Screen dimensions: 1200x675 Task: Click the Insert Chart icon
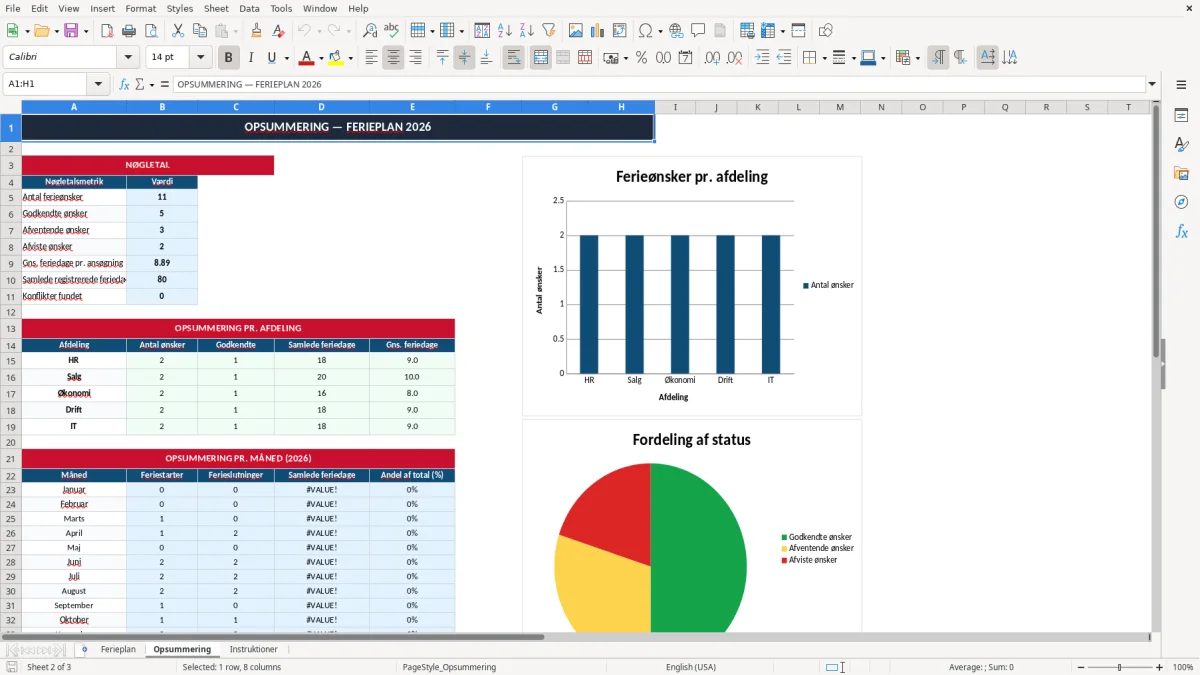coord(598,31)
